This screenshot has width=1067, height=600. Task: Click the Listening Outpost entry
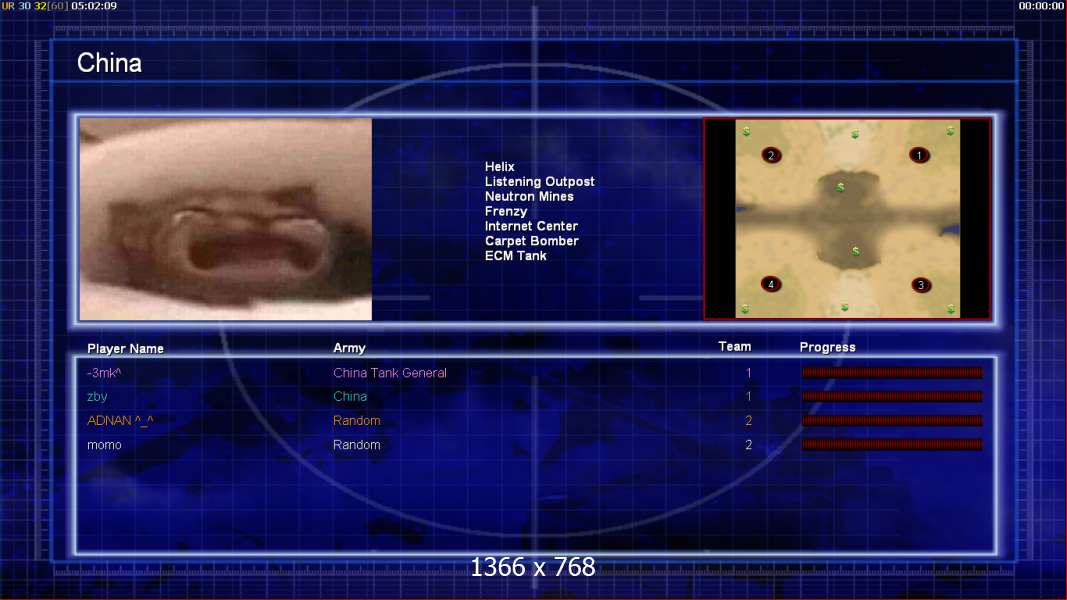540,182
